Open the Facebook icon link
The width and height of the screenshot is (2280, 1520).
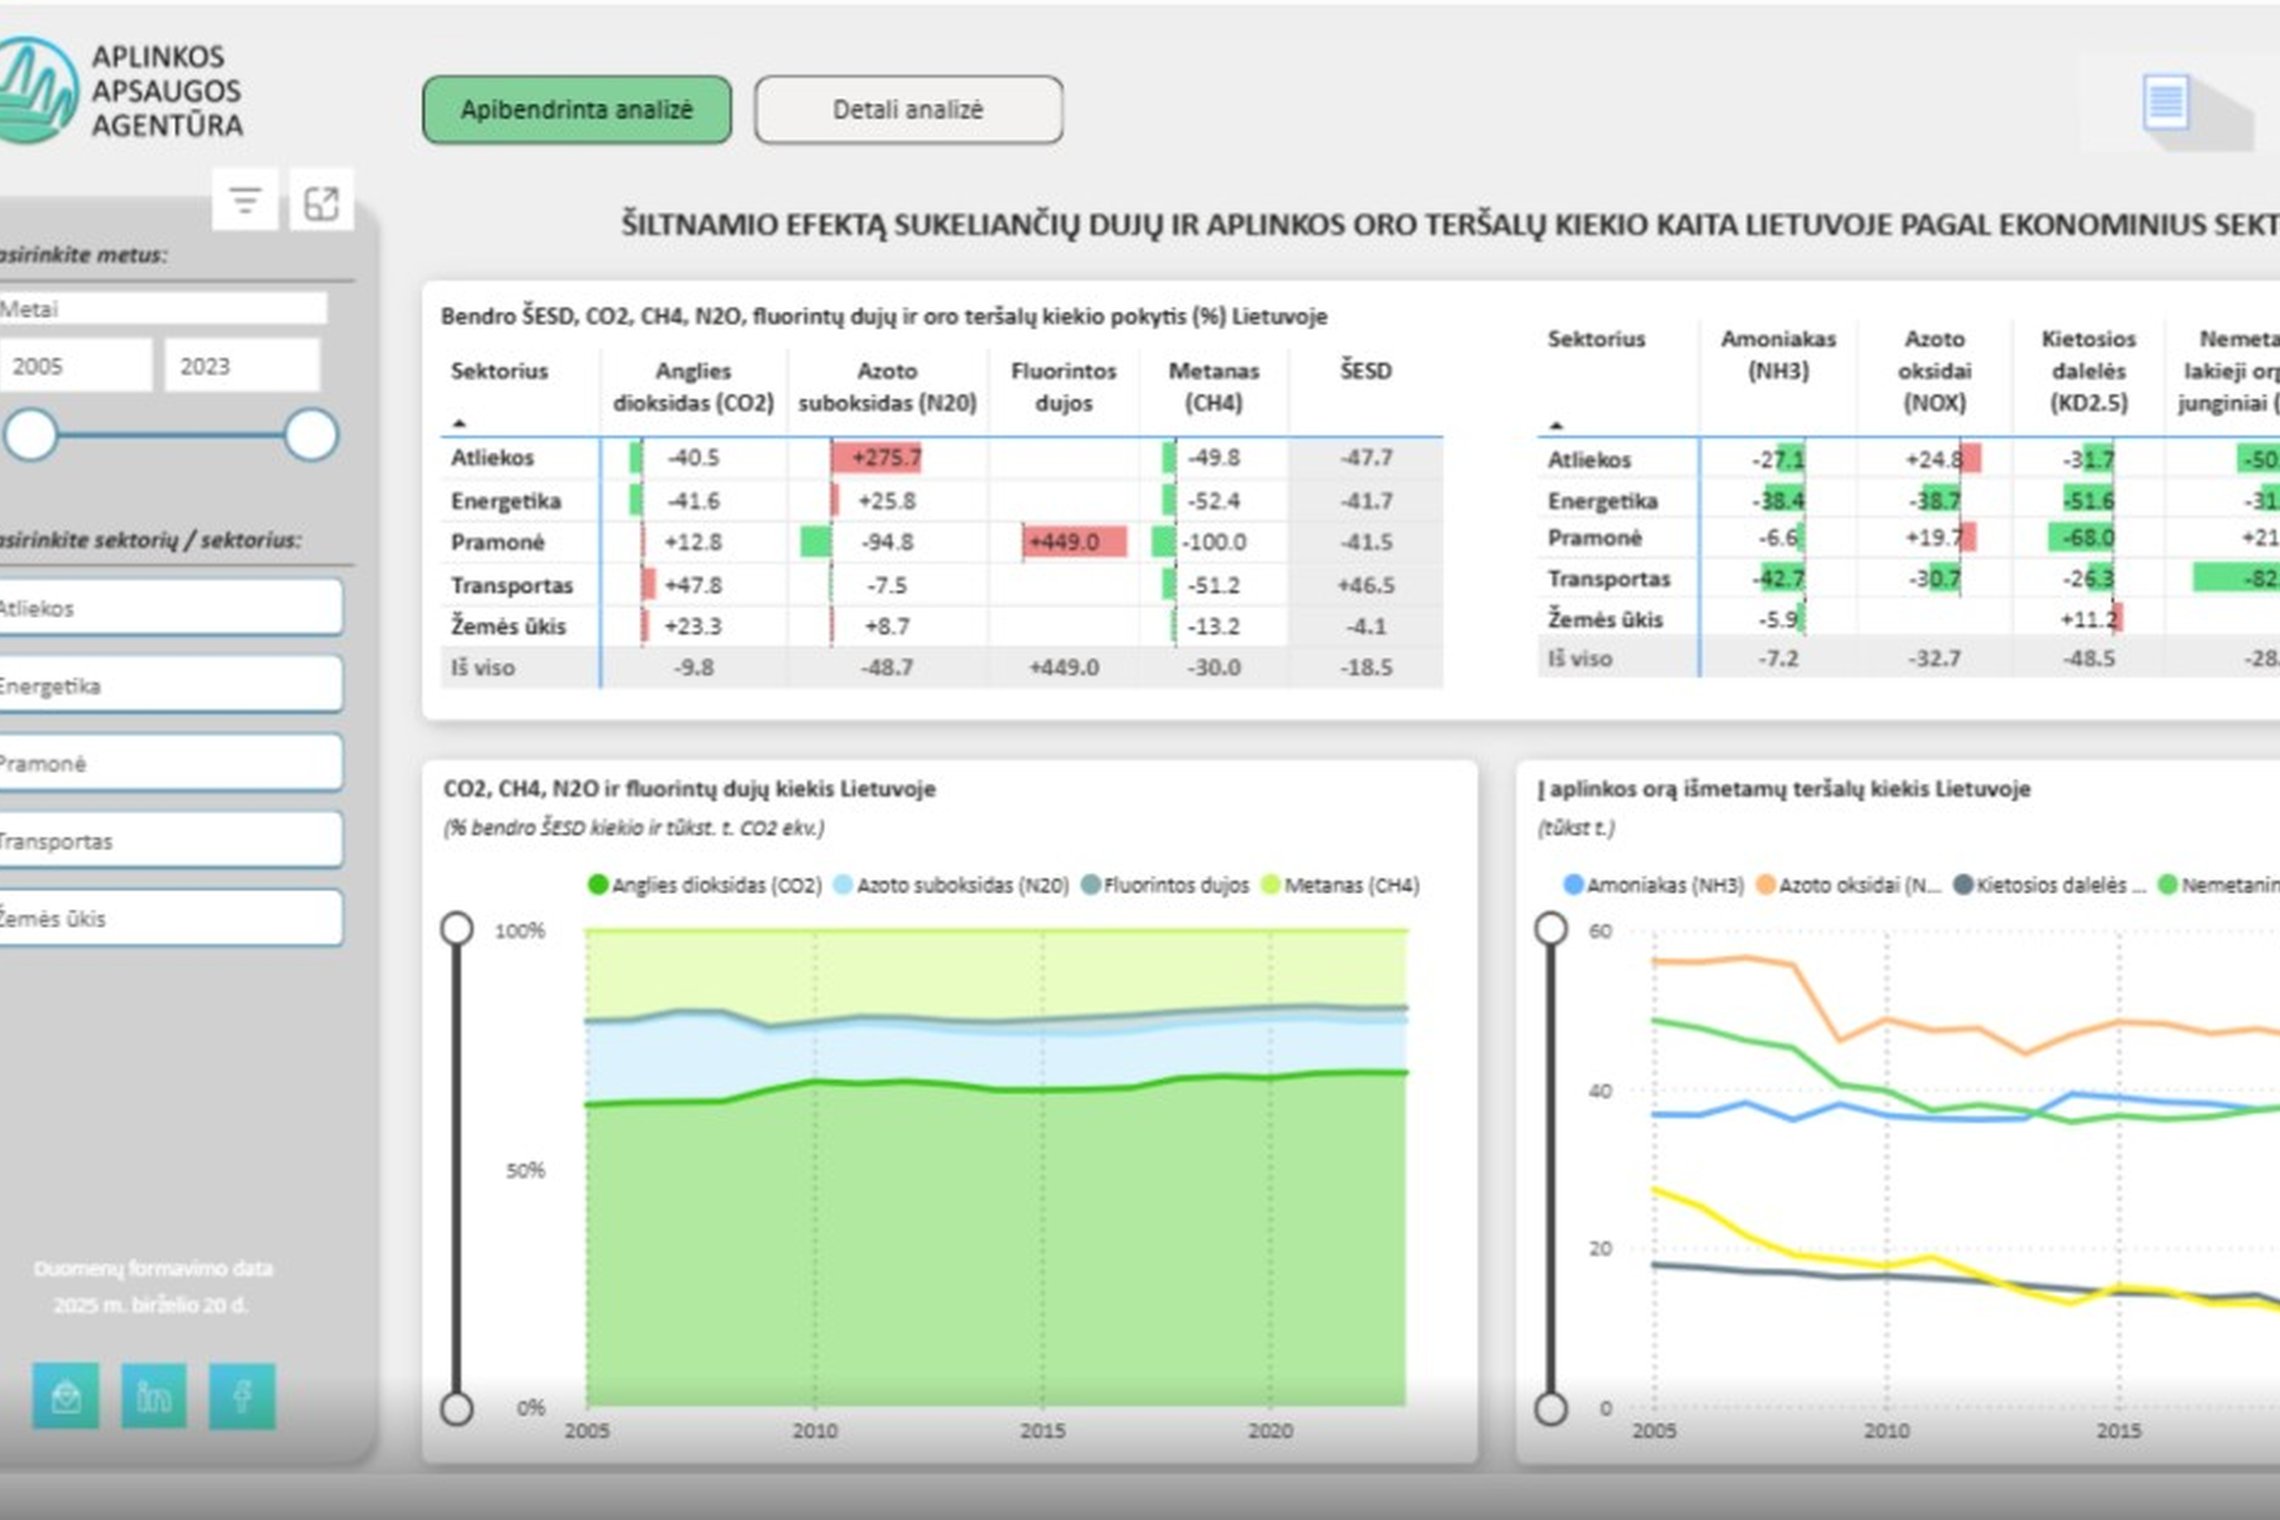(242, 1394)
